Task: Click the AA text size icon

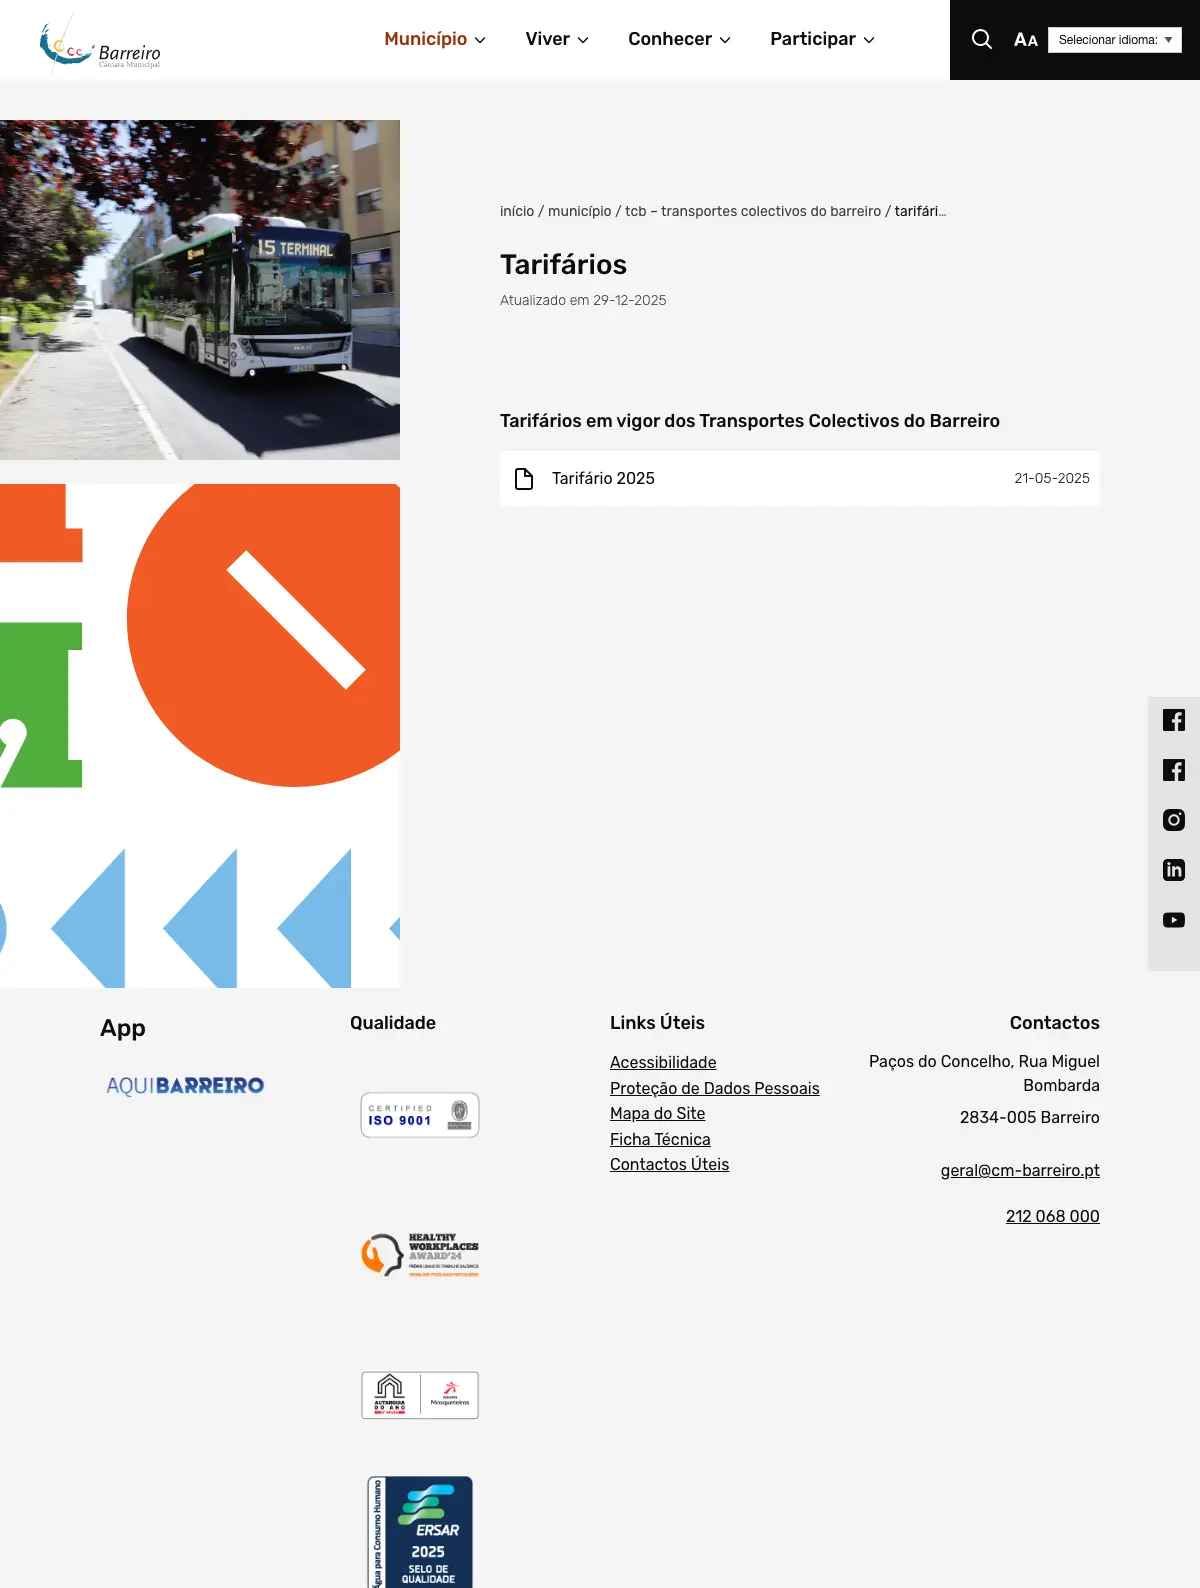Action: pos(1025,40)
